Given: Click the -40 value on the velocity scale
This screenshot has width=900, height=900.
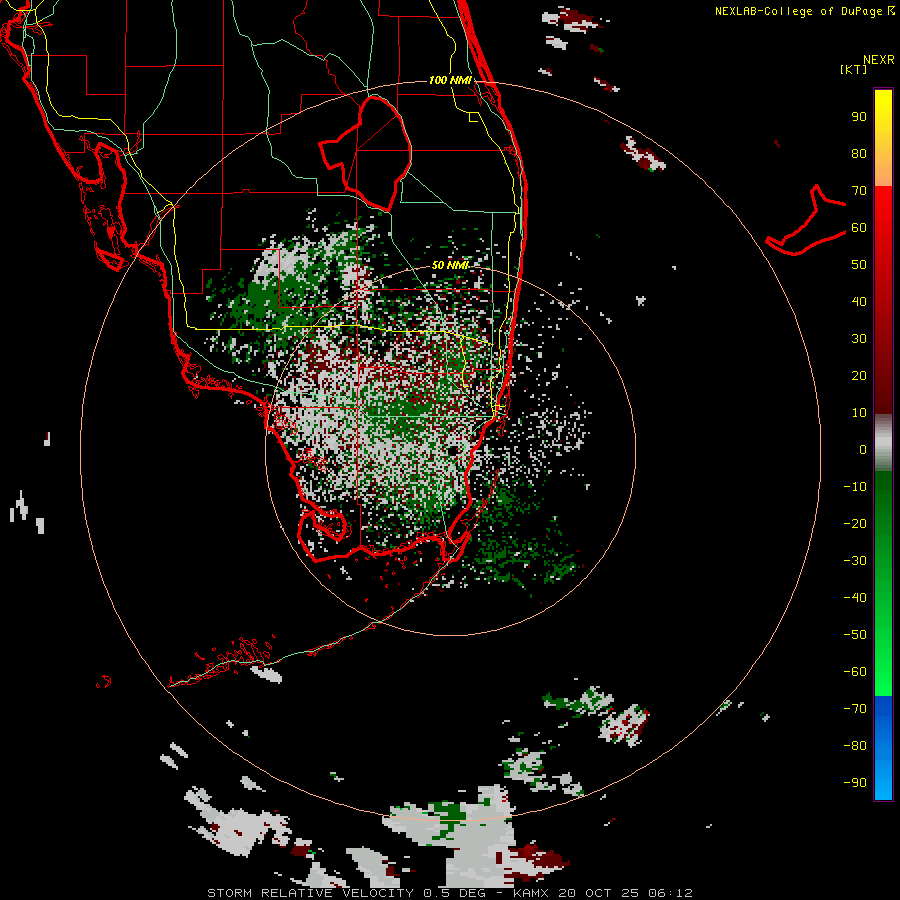Looking at the screenshot, I should (x=855, y=598).
